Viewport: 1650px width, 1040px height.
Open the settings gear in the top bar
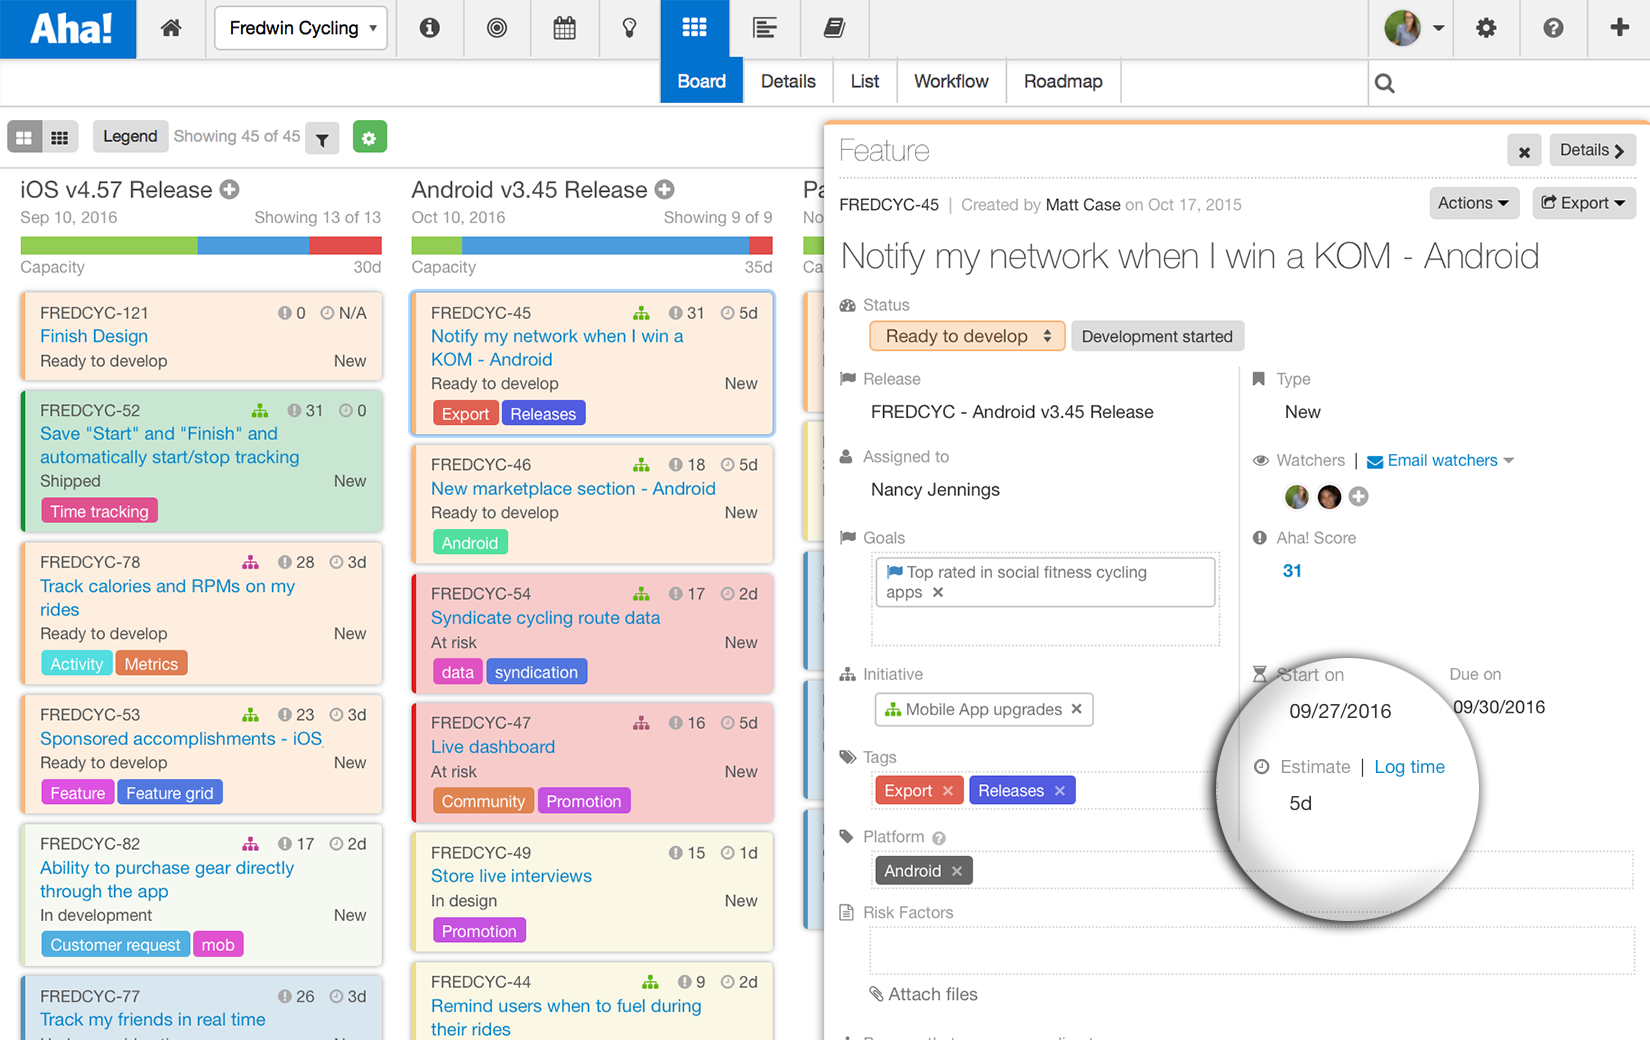tap(1486, 28)
